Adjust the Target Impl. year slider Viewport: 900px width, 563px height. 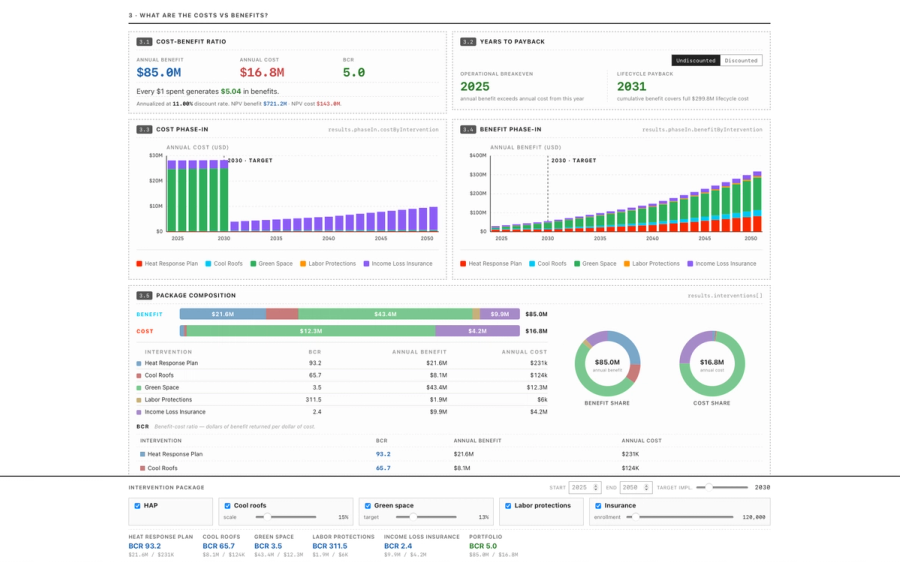pyautogui.click(x=721, y=487)
